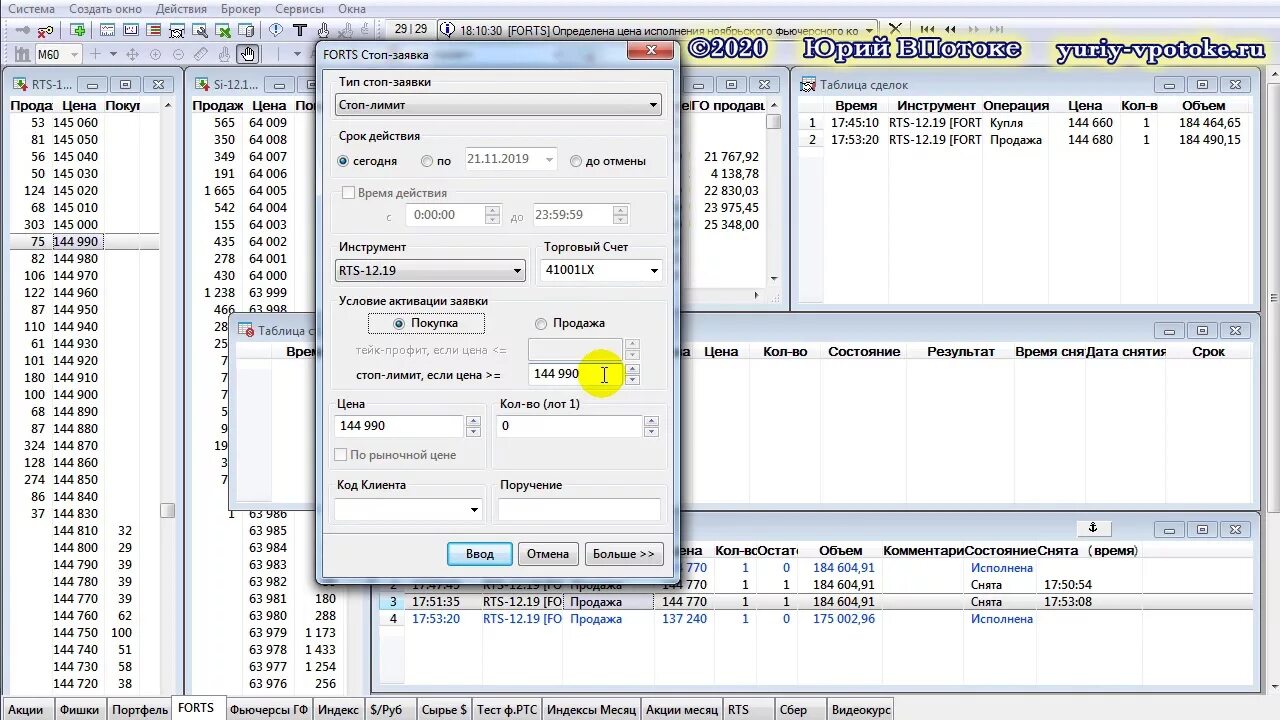Screen dimensions: 1280x720
Task: Open the Торговый Счет 41001LX dropdown
Action: [602, 270]
